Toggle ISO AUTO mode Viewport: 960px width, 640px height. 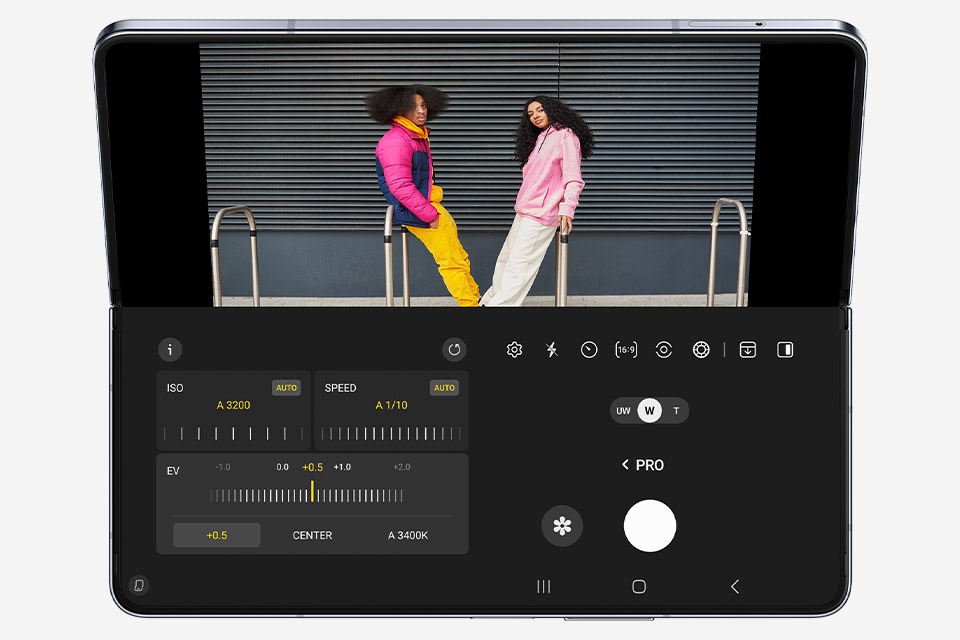pos(286,388)
